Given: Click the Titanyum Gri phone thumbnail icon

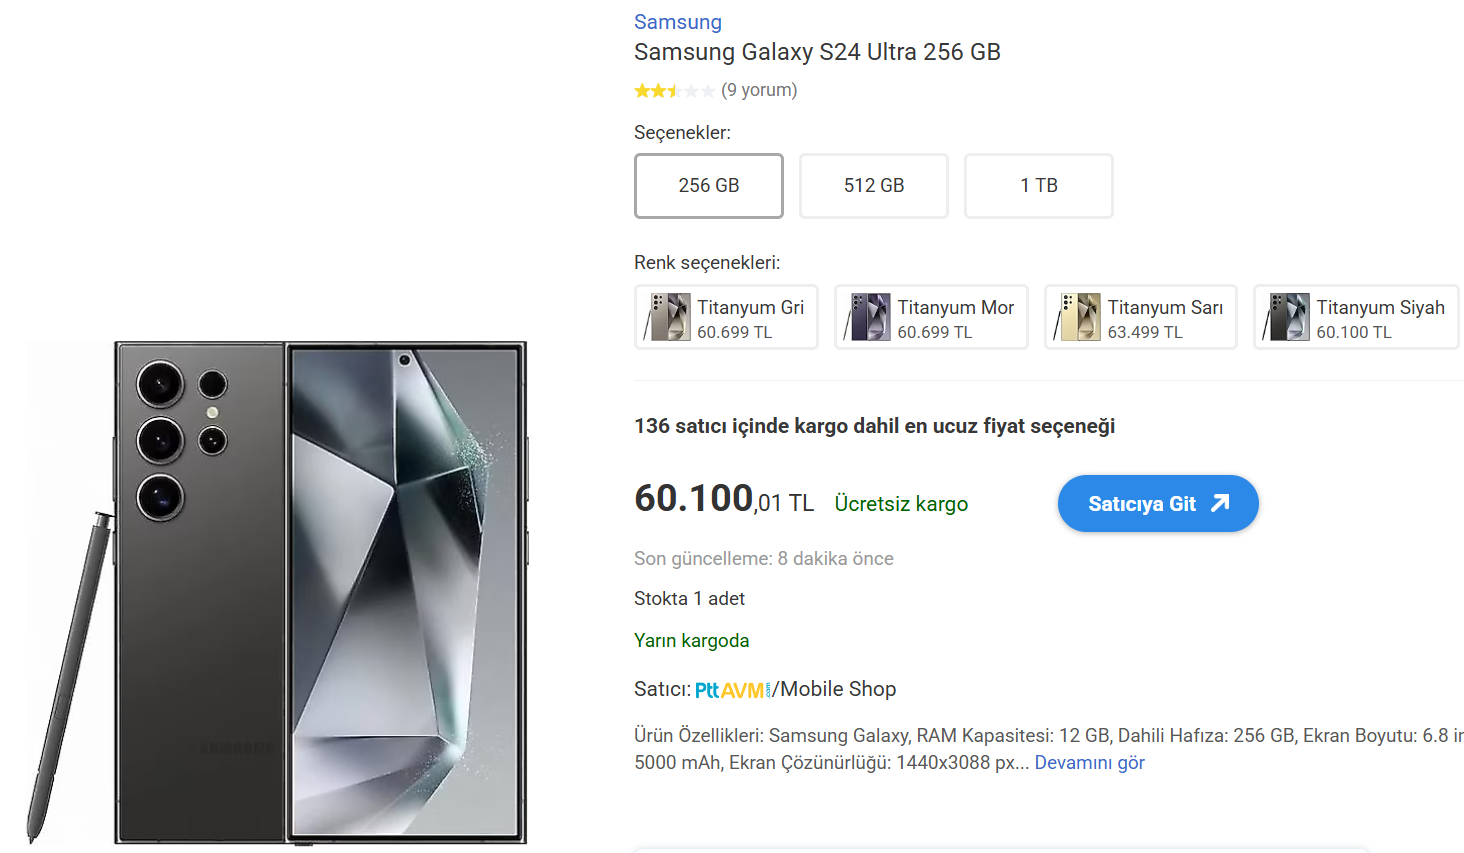Looking at the screenshot, I should click(x=668, y=317).
